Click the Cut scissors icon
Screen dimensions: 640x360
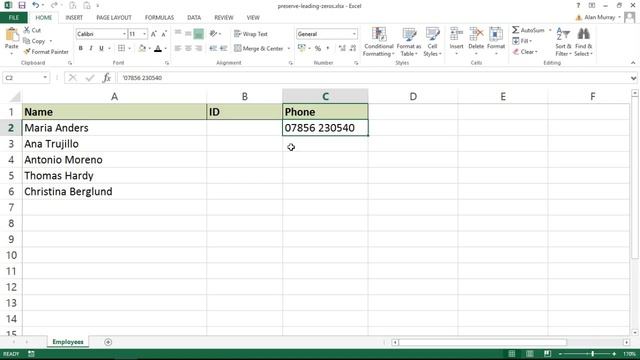(27, 30)
